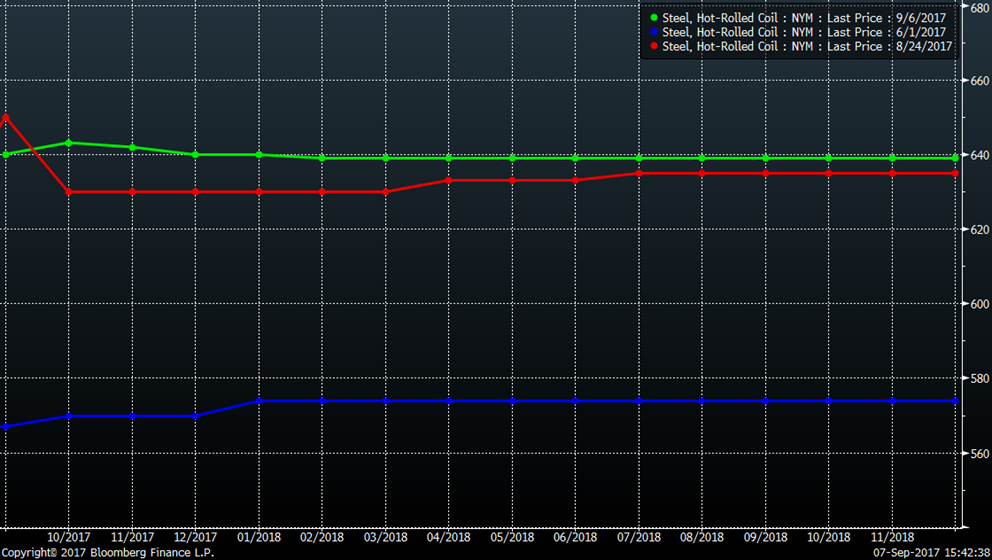Click green line data point above 10/2017
The height and width of the screenshot is (560, 992).
(x=68, y=143)
